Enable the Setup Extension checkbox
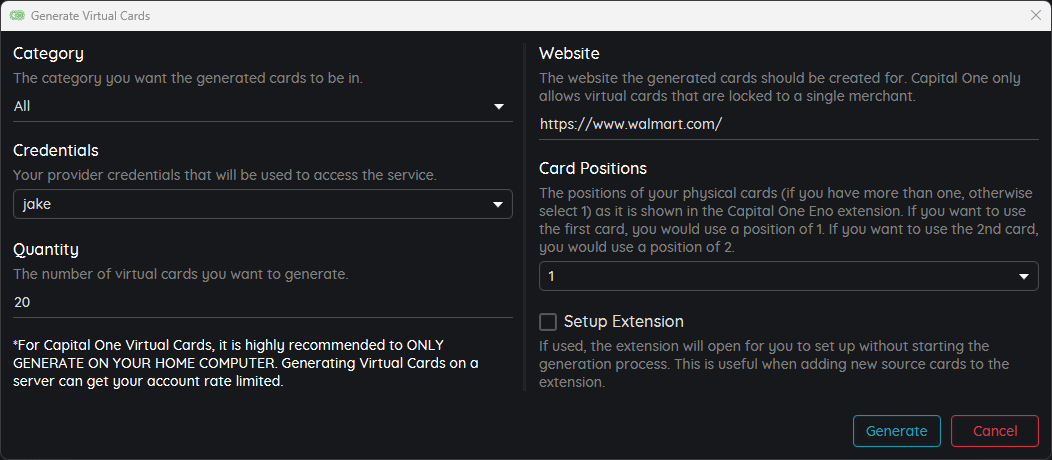The height and width of the screenshot is (460, 1052). (x=548, y=322)
